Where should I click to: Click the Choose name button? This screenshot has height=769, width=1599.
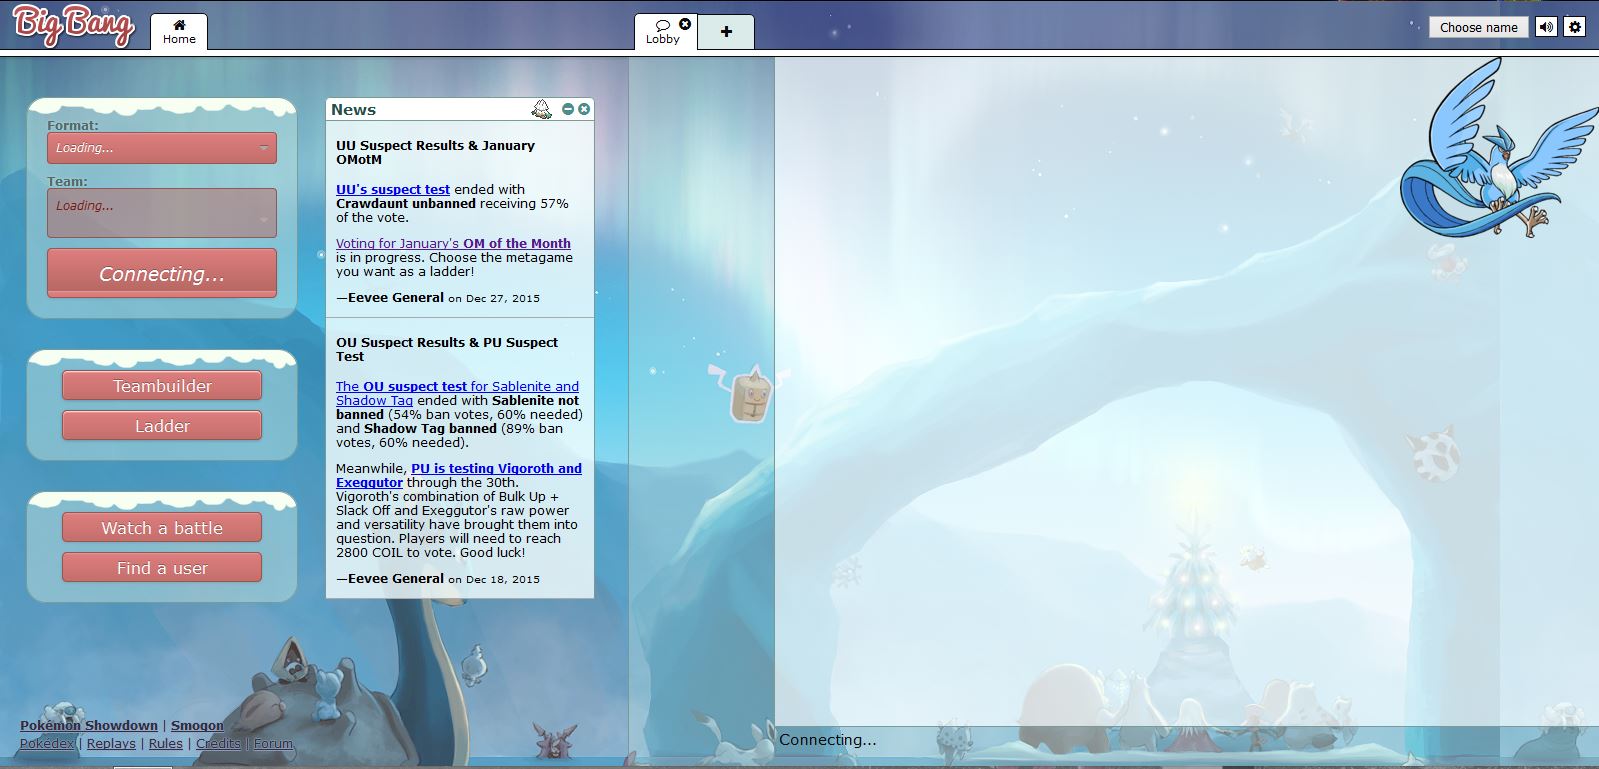click(x=1478, y=27)
